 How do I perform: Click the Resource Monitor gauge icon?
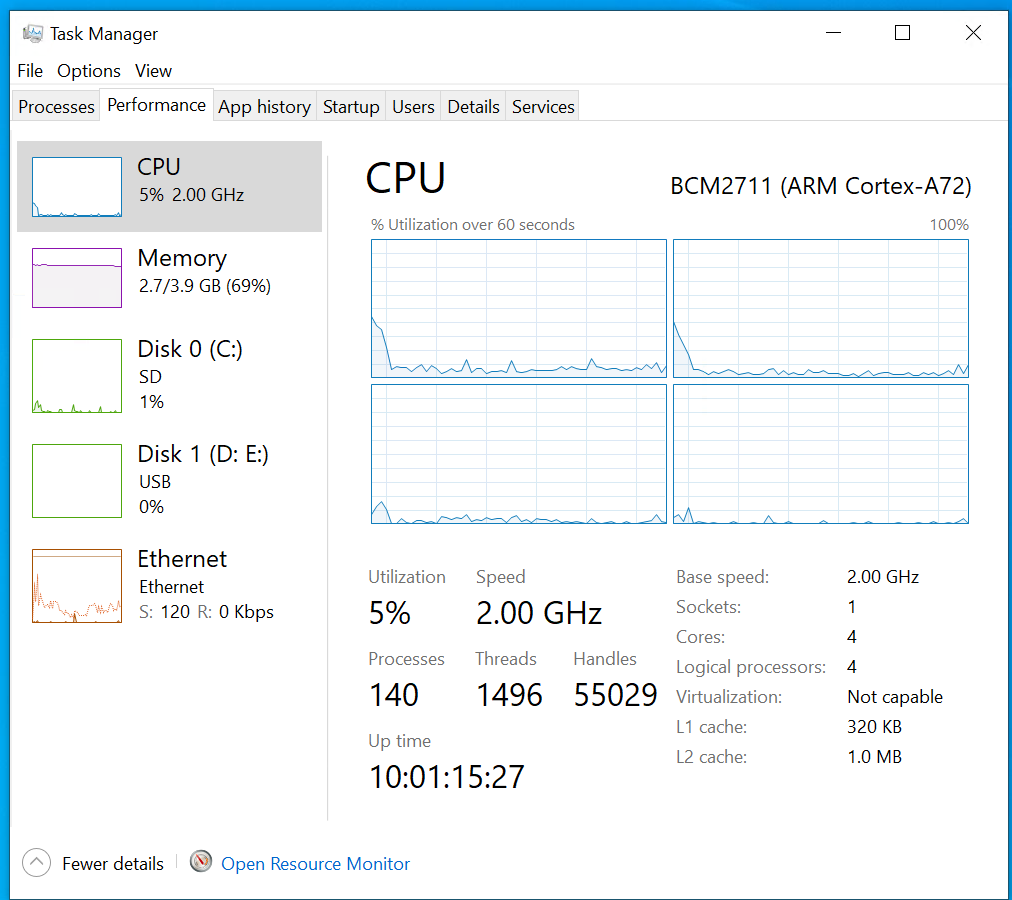click(x=201, y=862)
